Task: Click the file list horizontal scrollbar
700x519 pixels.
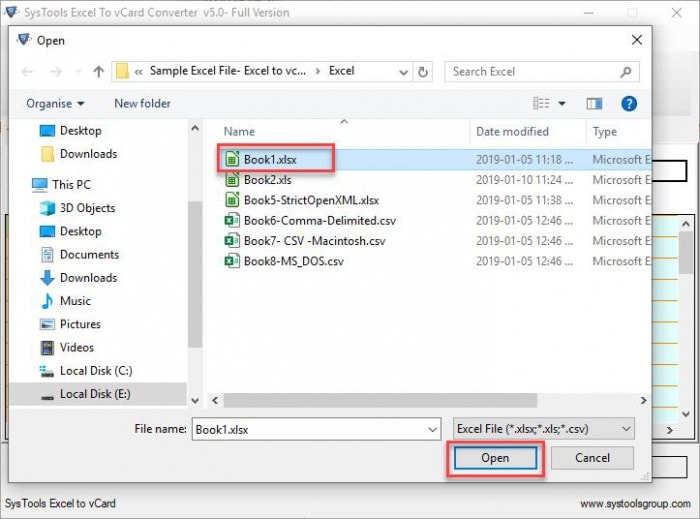Action: (x=380, y=400)
